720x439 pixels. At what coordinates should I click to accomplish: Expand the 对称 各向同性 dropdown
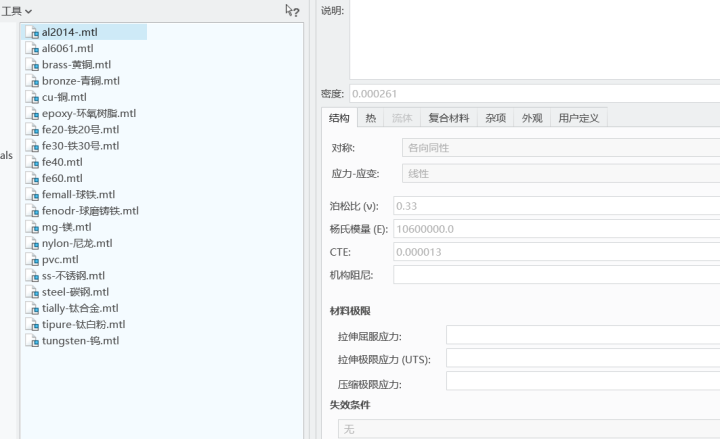558,148
